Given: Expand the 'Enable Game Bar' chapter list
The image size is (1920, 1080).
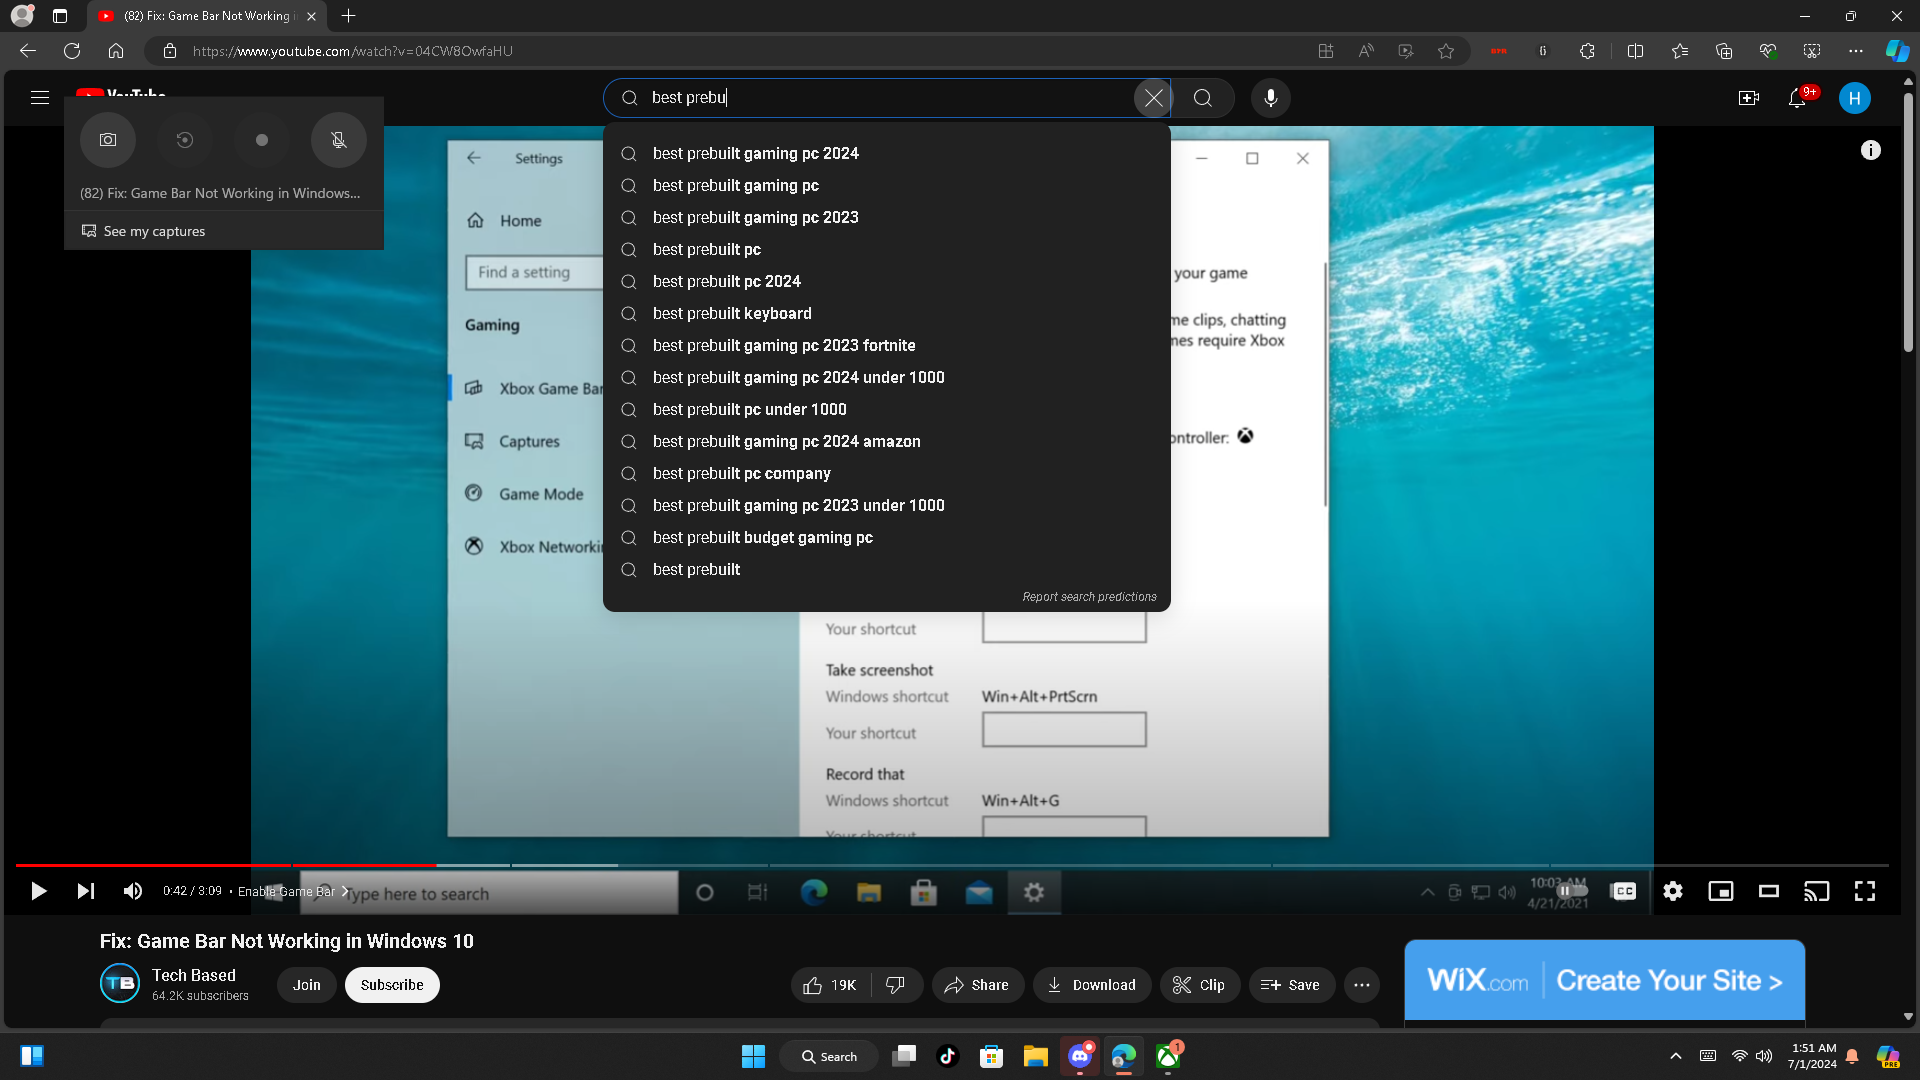Looking at the screenshot, I should 293,891.
